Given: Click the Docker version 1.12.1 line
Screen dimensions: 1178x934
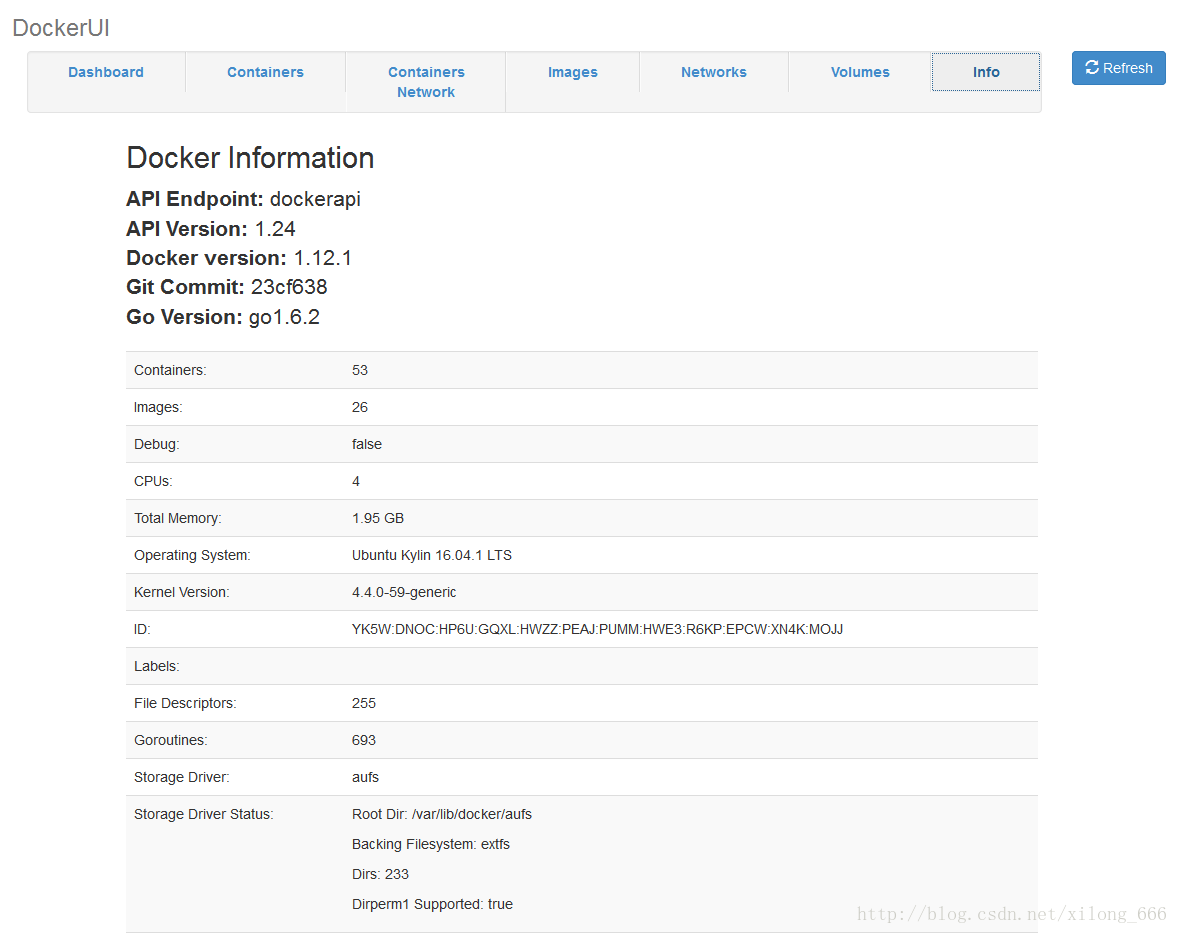Looking at the screenshot, I should 239,258.
